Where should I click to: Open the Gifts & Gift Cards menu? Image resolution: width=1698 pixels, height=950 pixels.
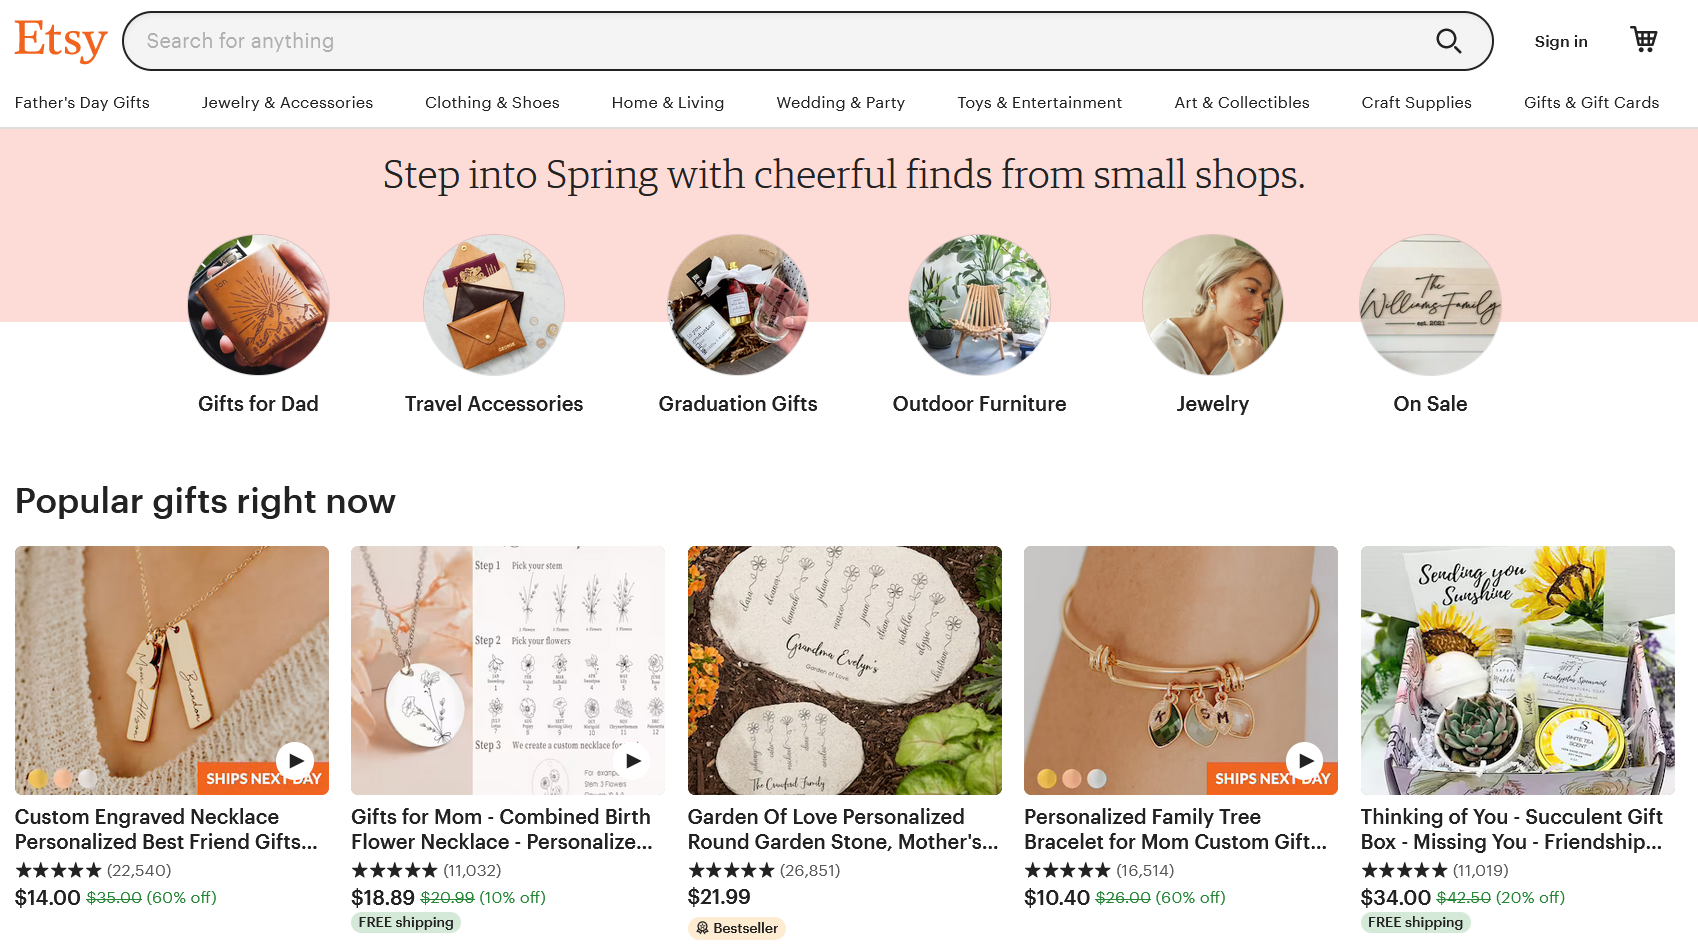[1591, 102]
